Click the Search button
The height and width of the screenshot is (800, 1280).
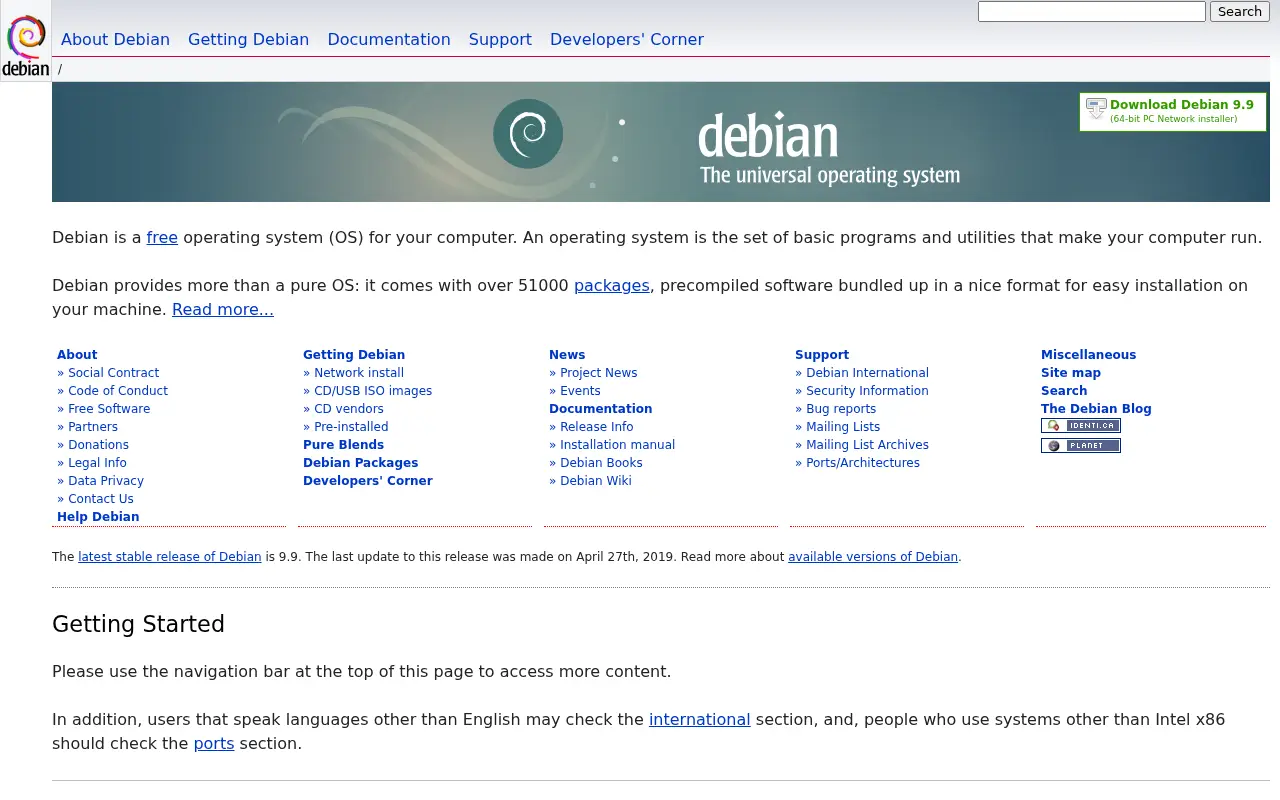click(1240, 12)
